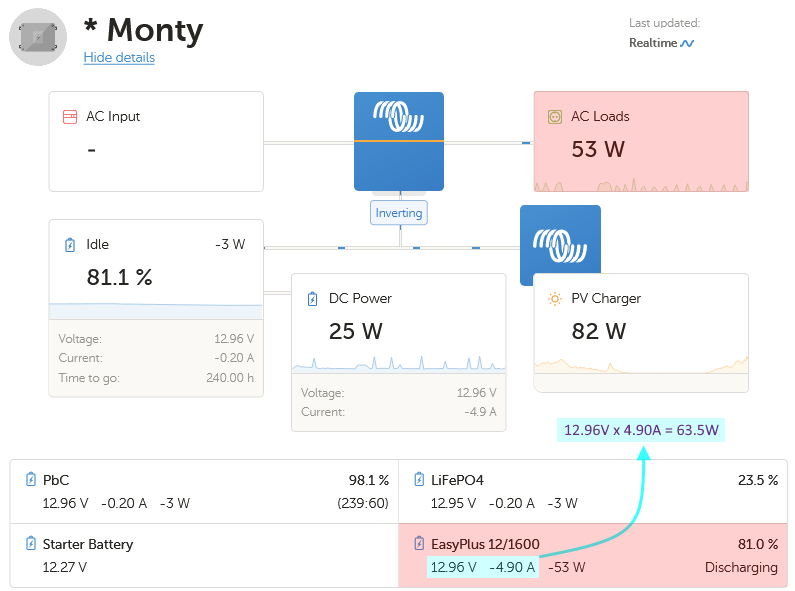Click the battery 81.1 % state of charge
The height and width of the screenshot is (591, 795).
[x=119, y=278]
